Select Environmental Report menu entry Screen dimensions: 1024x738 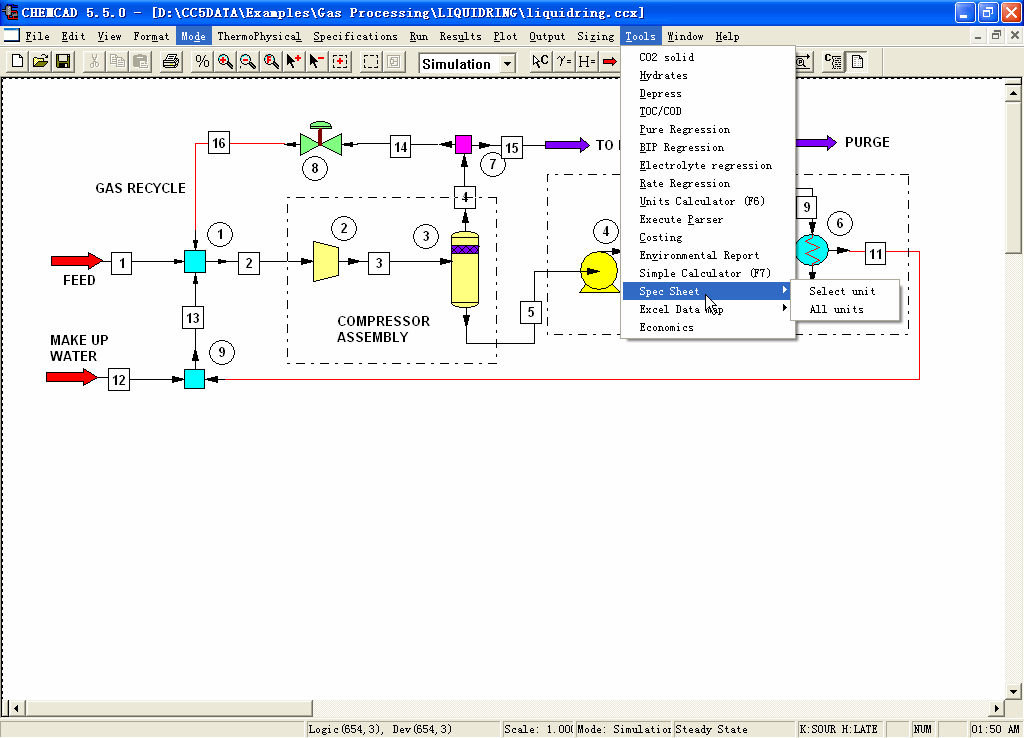(707, 255)
